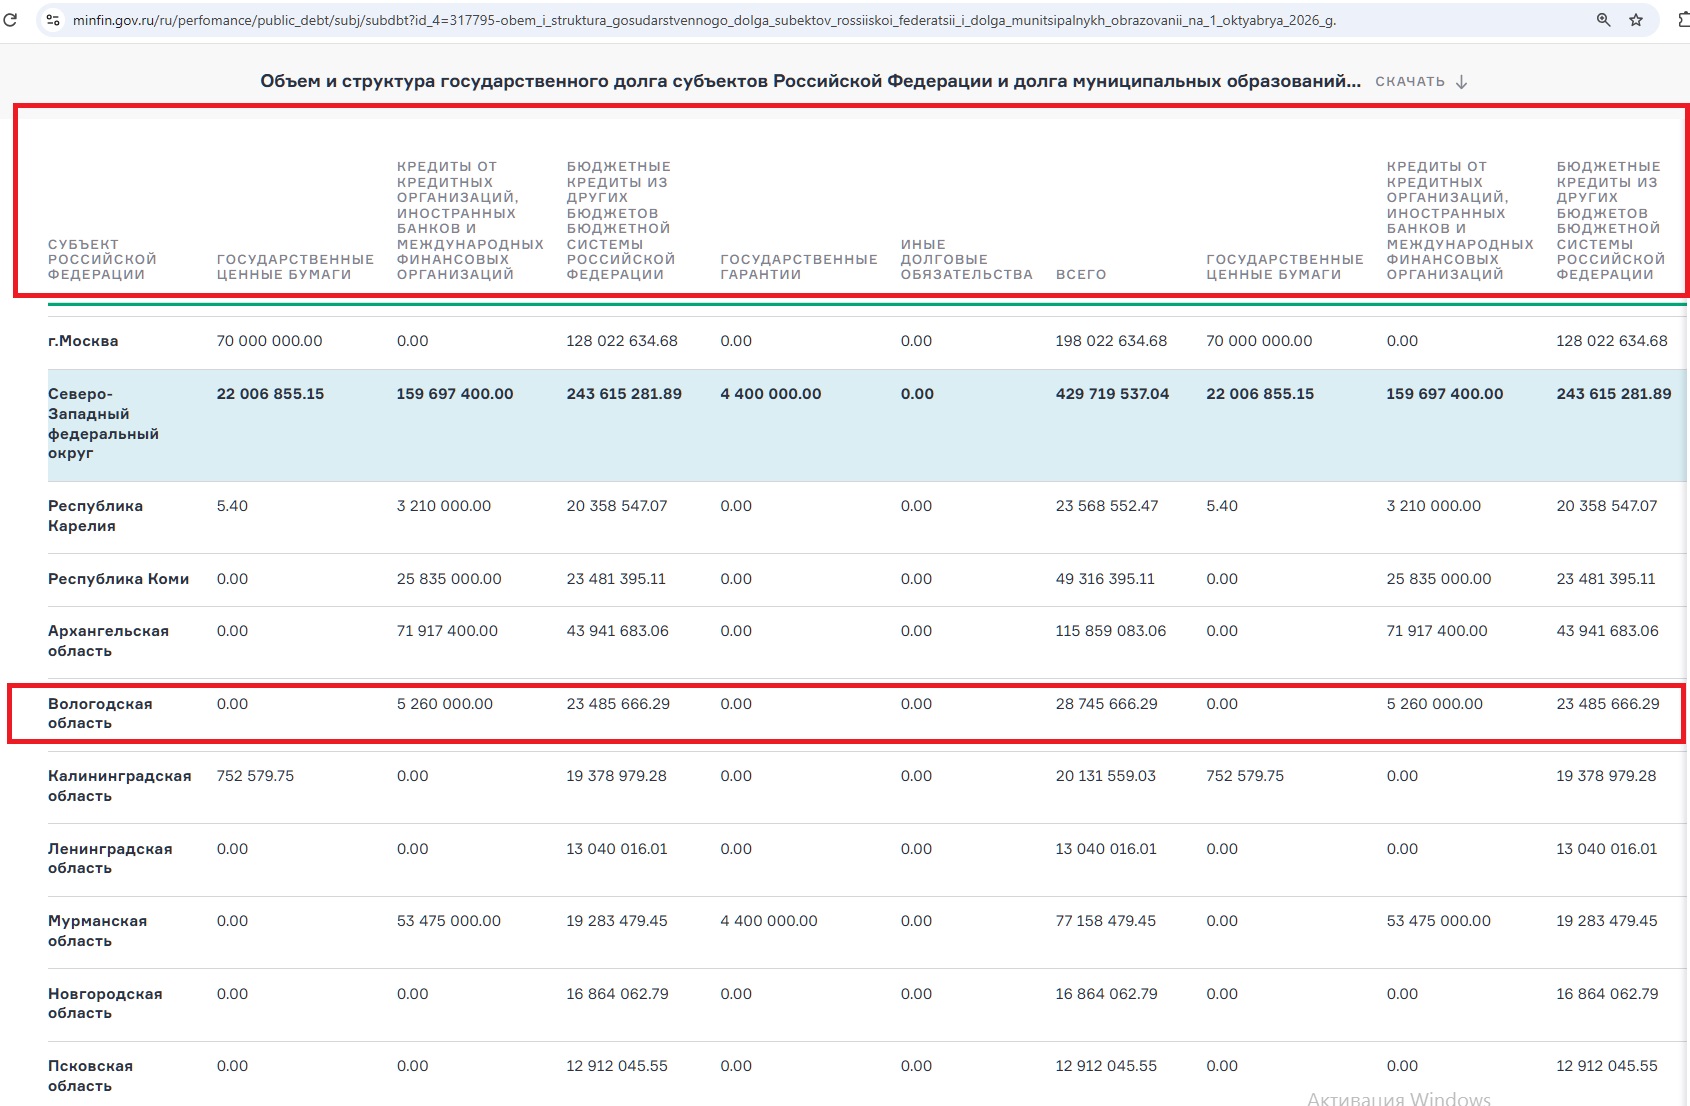Select the 'Новгородская область' row name
The height and width of the screenshot is (1106, 1690).
pyautogui.click(x=105, y=1003)
